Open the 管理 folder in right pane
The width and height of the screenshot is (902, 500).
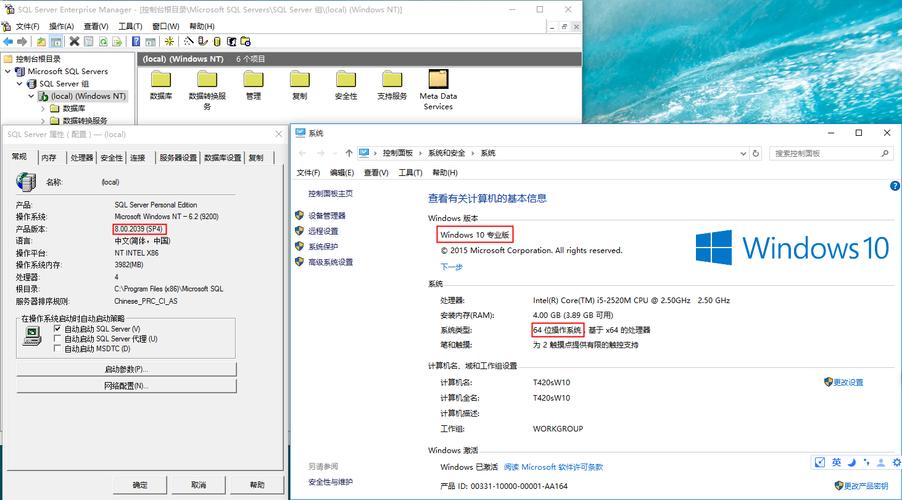[x=253, y=85]
